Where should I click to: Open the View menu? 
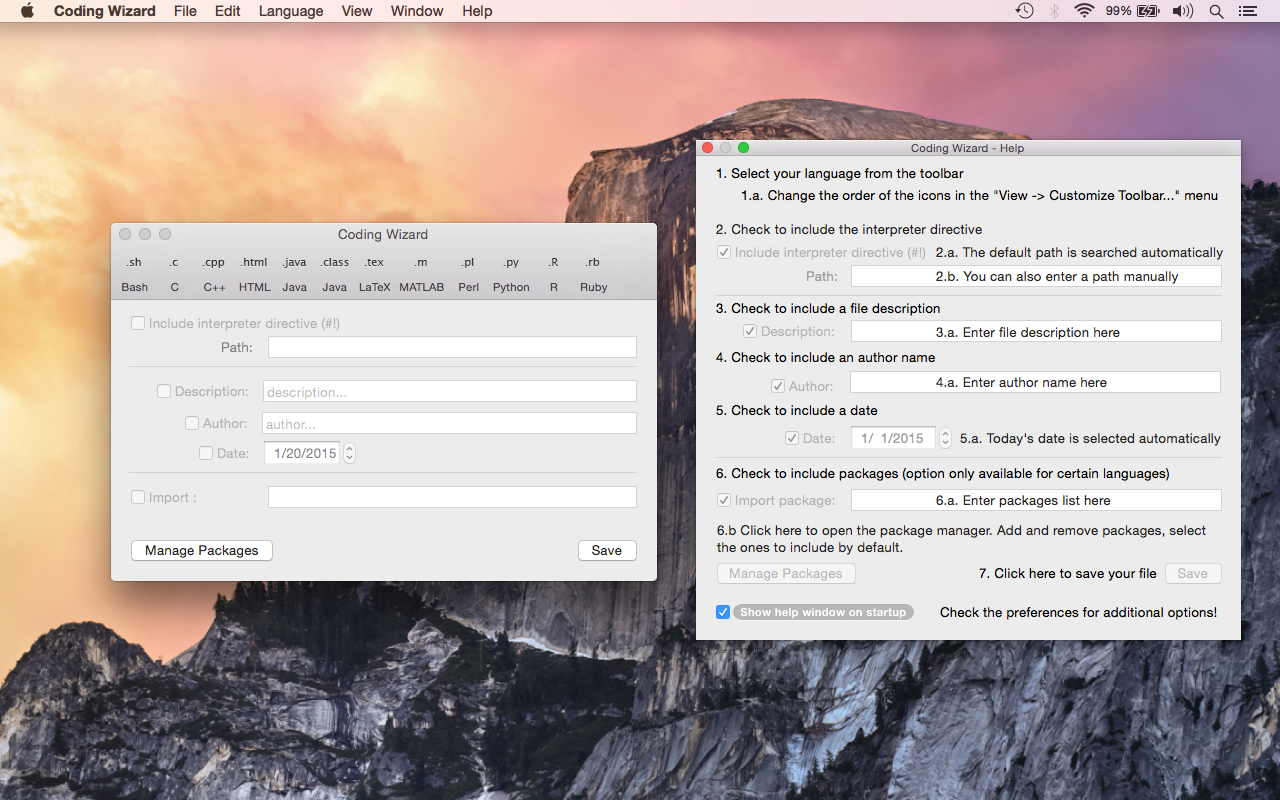[x=357, y=11]
